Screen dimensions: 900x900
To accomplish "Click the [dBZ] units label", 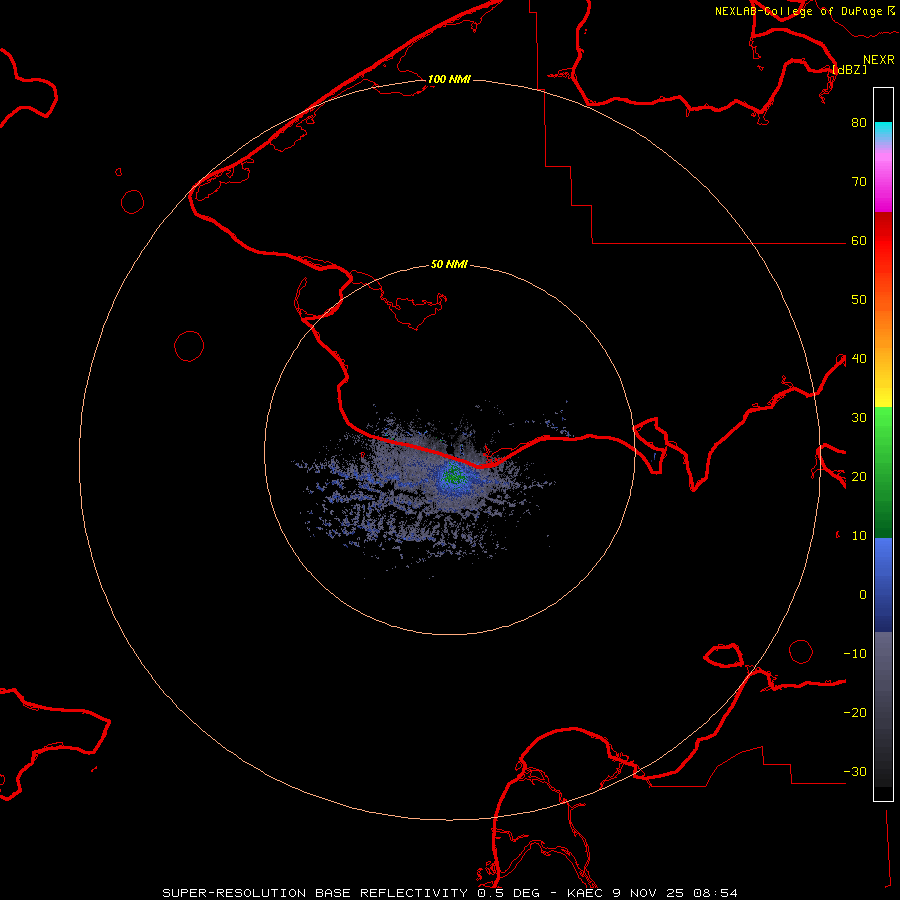I will click(849, 69).
